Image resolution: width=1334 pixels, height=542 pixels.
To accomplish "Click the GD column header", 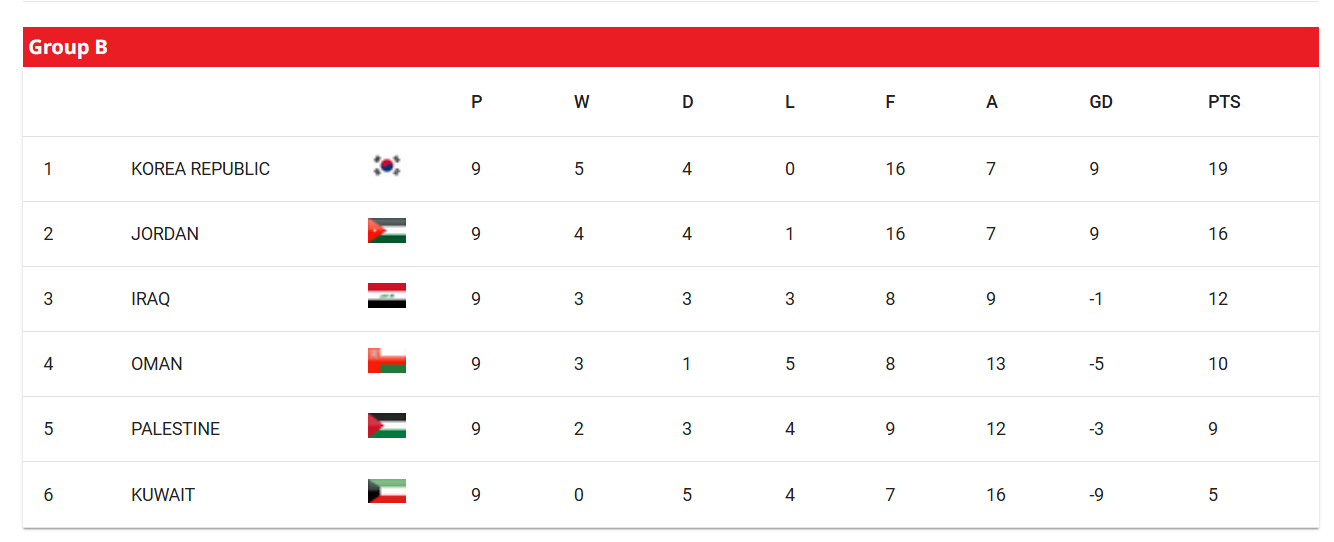I will 1101,102.
